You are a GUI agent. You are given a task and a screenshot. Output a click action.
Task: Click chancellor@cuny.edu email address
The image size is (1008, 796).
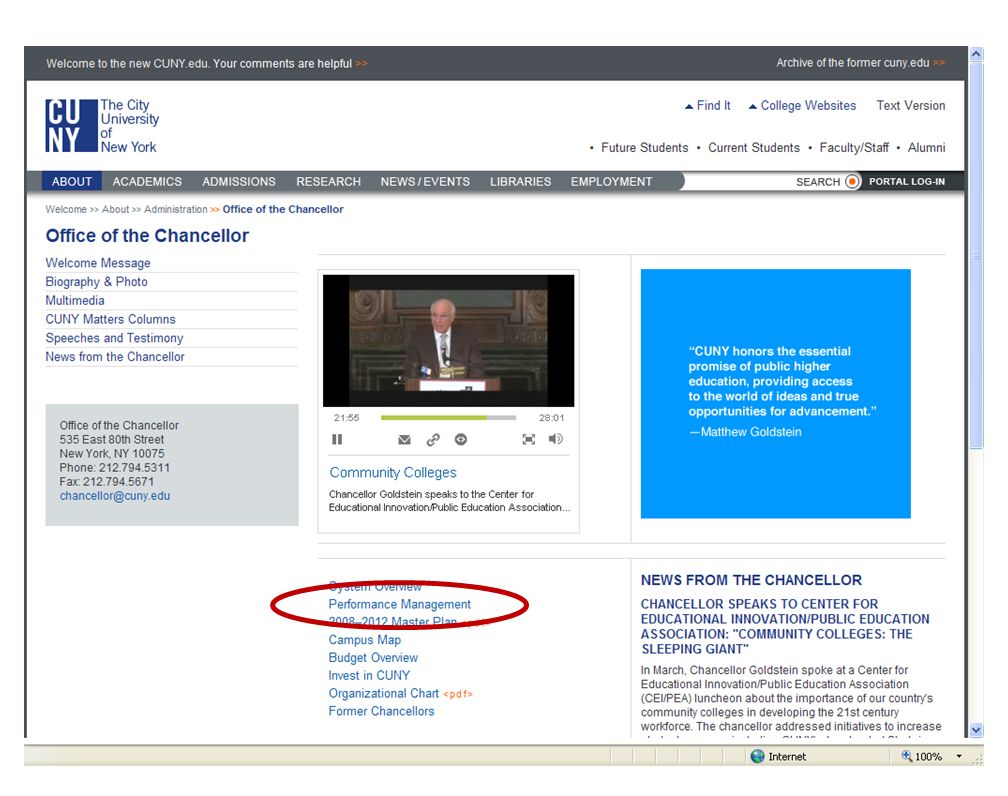pyautogui.click(x=115, y=496)
